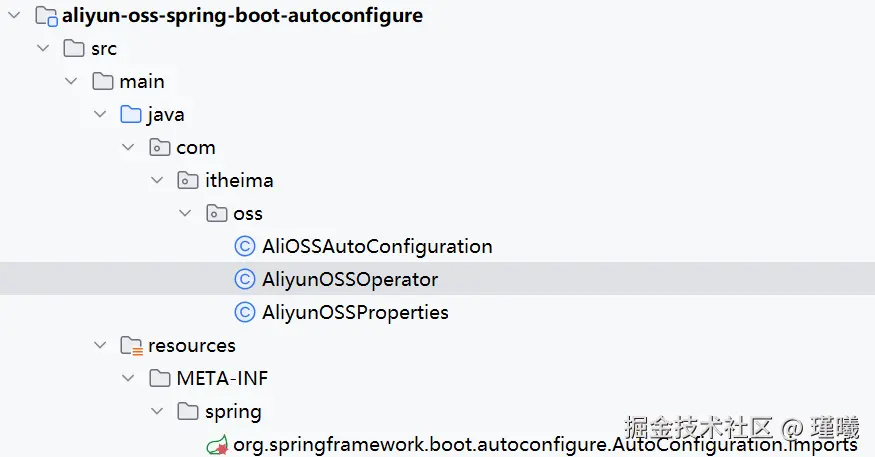Collapse the itheima package chevron
The height and width of the screenshot is (457, 875).
157,181
